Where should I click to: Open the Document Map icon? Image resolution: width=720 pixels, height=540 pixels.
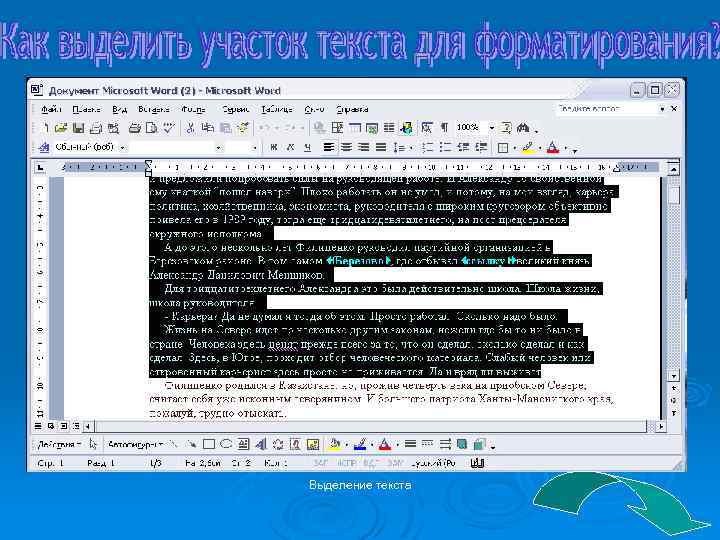click(427, 128)
